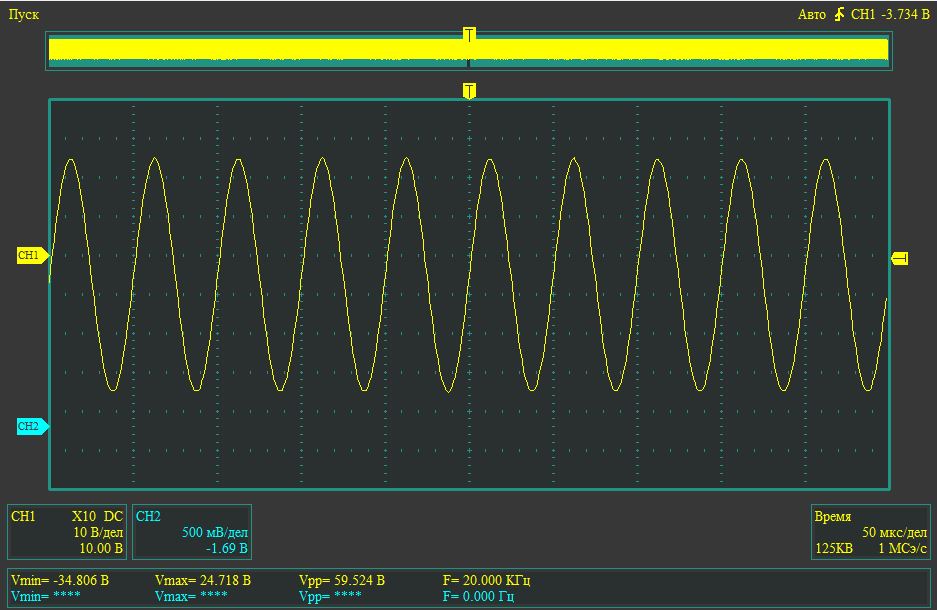Click the CH1 frequency 'F= 20.000 КГц'
Screen dimensions: 937x610
click(486, 580)
